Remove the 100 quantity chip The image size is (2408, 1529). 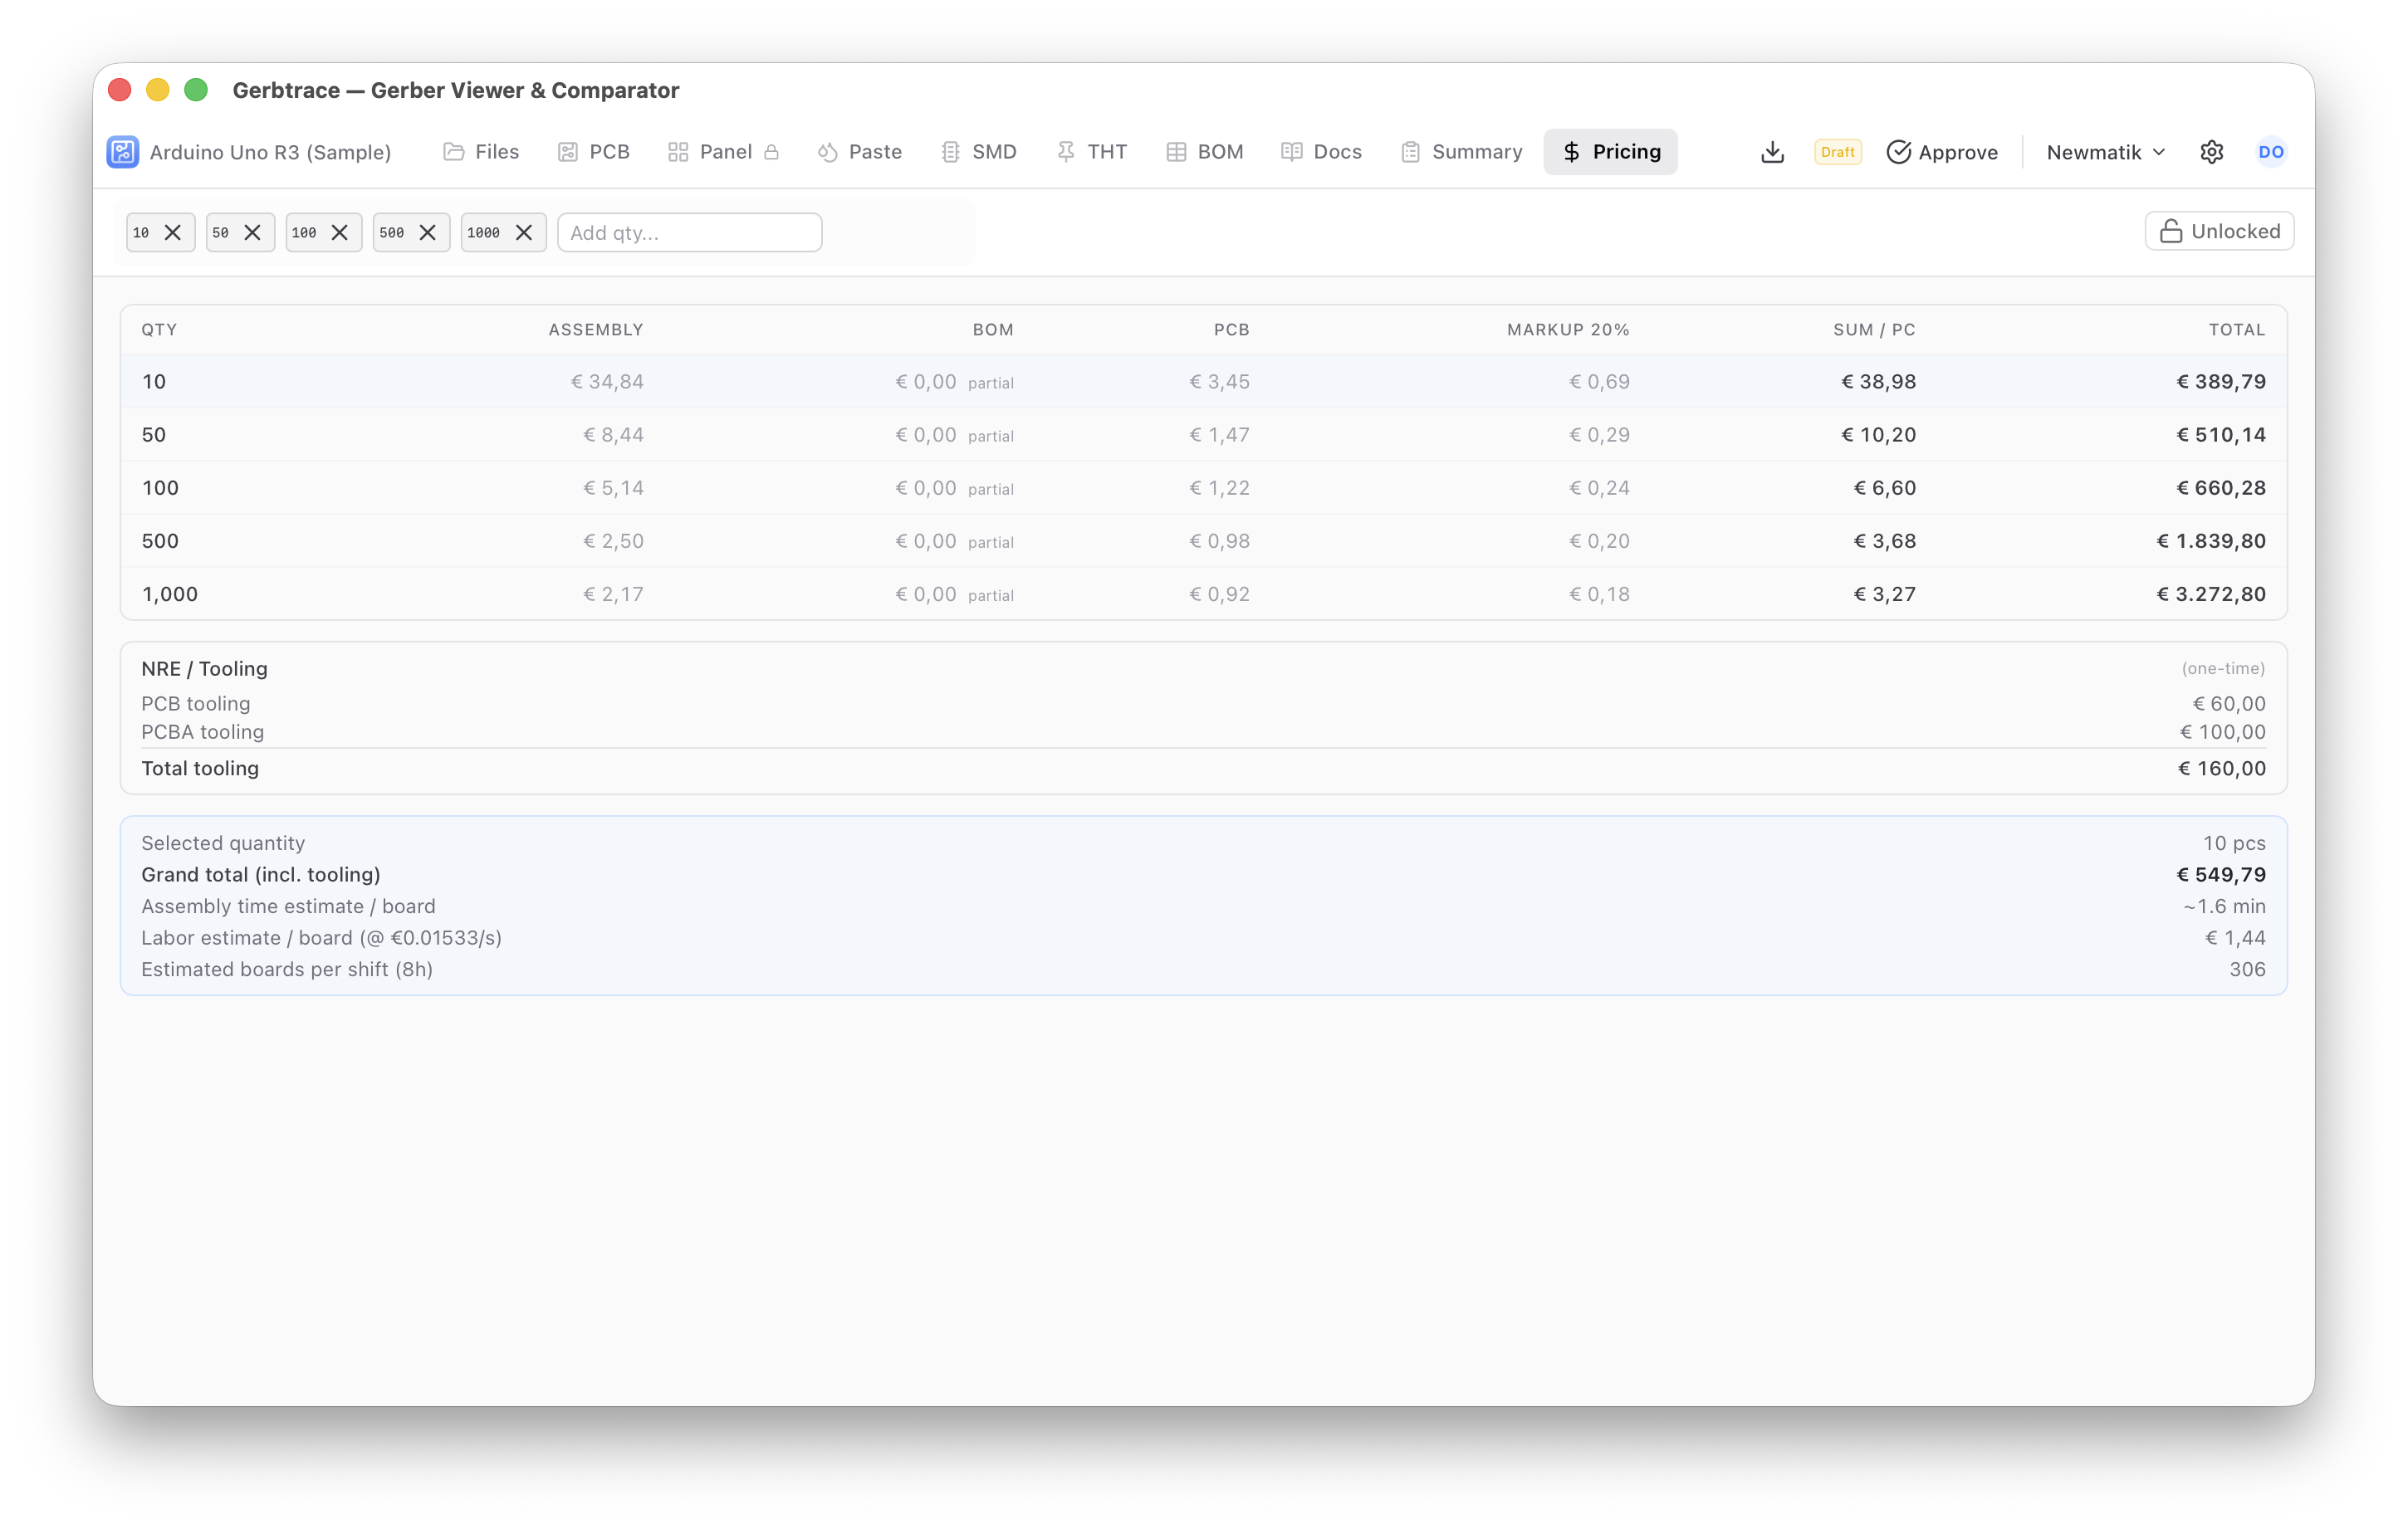pos(339,233)
